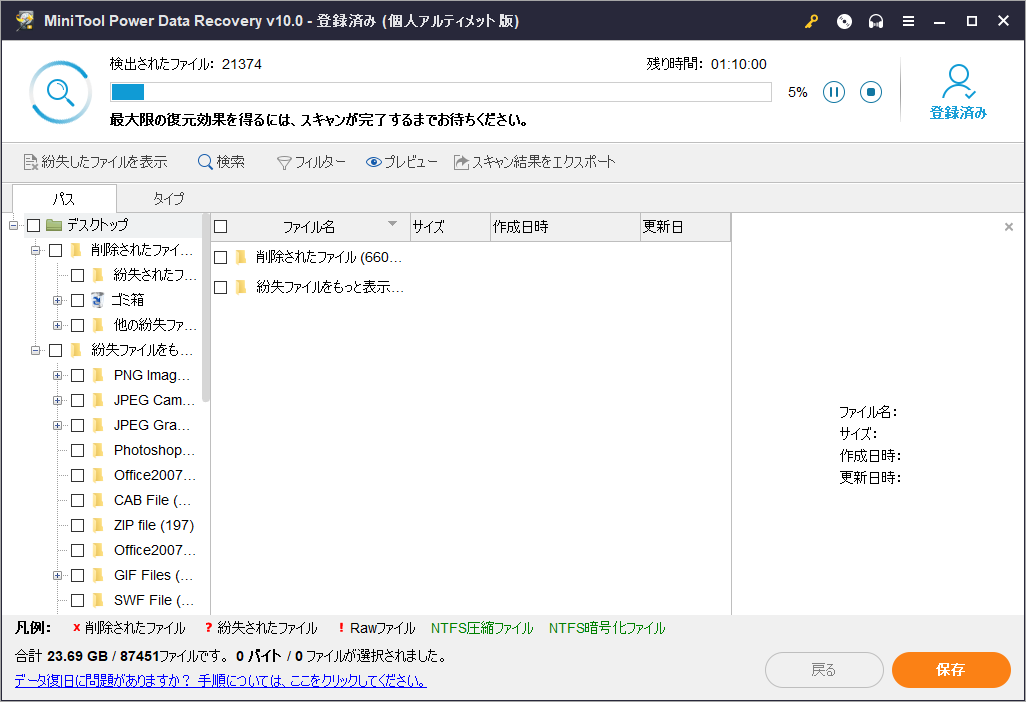The width and height of the screenshot is (1026, 702).
Task: Check the ZIP file (197) checkbox
Action: pos(78,525)
